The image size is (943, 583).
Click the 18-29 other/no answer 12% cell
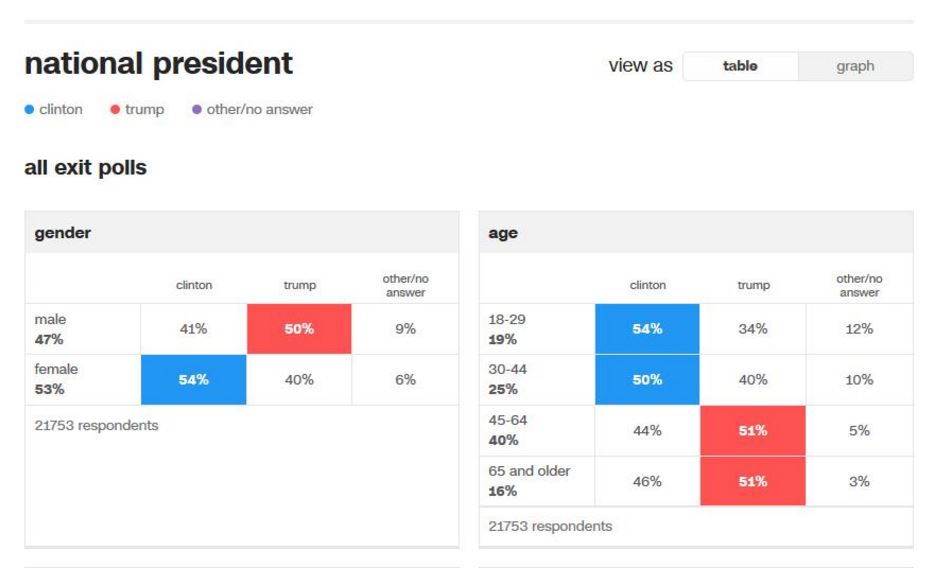pos(858,328)
